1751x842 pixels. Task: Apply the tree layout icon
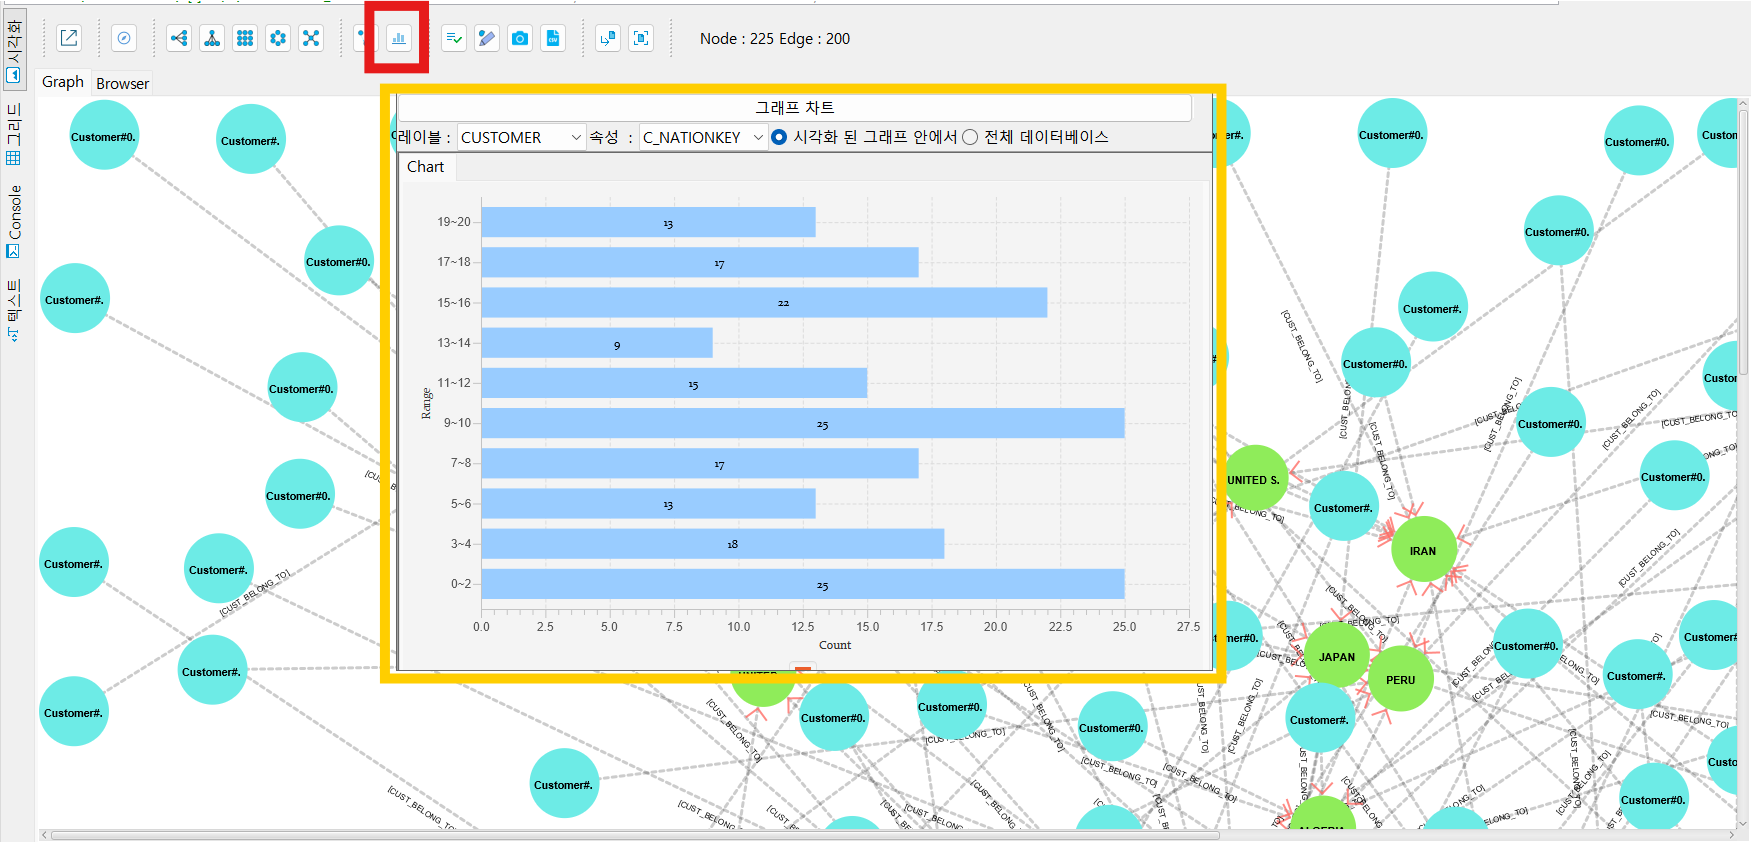[212, 38]
